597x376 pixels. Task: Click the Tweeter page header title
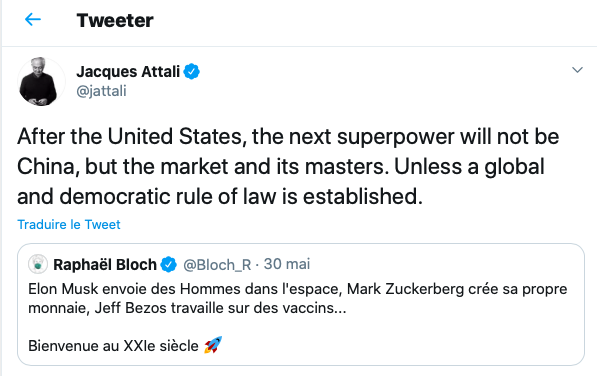tap(115, 20)
